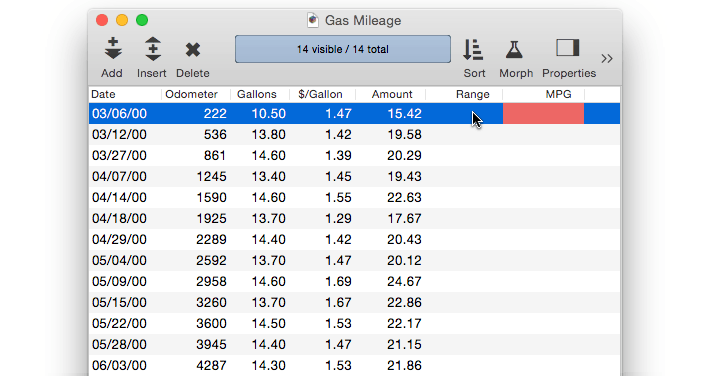Click odometer value 3260
The image size is (714, 376).
tap(211, 302)
